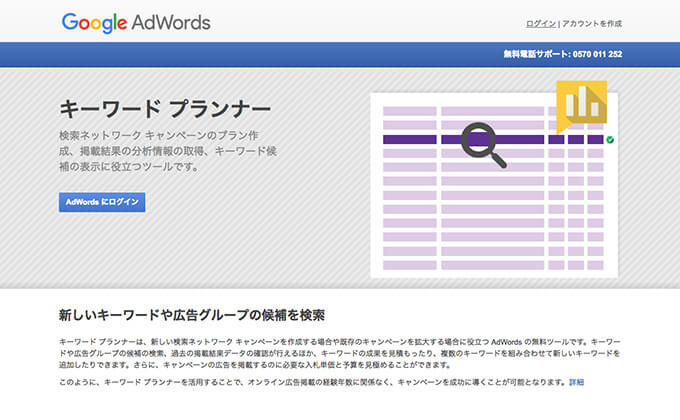The image size is (680, 420).
Task: Click the magnifying glass icon in the illustration
Action: [481, 143]
